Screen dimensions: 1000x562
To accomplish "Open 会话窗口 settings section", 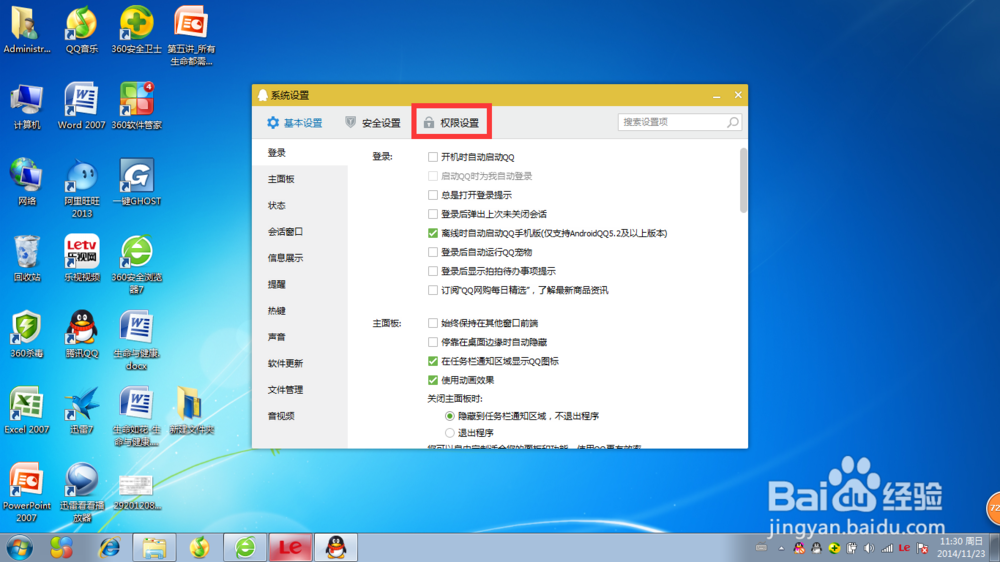I will click(300, 232).
